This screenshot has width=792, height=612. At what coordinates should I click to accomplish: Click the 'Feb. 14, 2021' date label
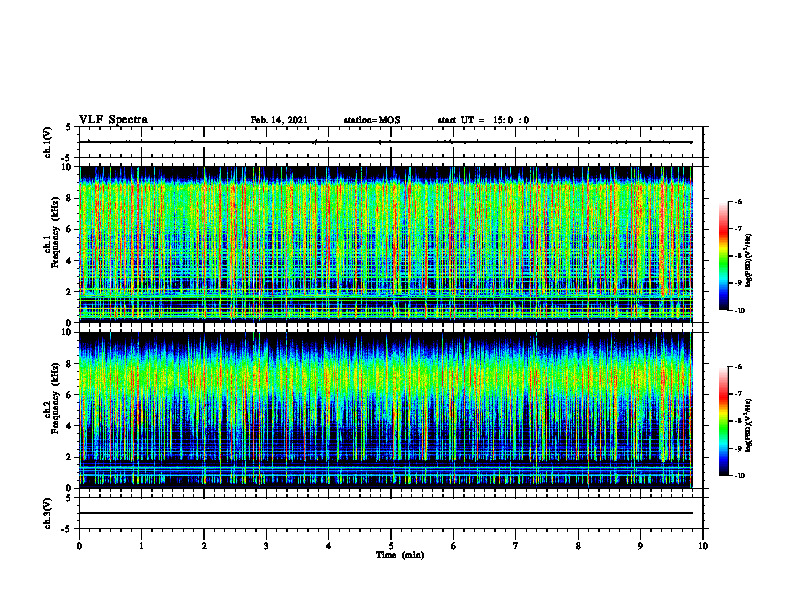coord(279,120)
